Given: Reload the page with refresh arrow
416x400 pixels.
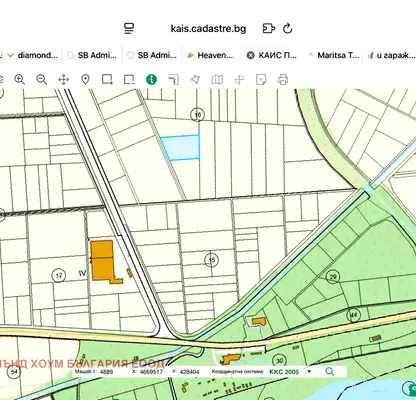Looking at the screenshot, I should click(x=288, y=29).
